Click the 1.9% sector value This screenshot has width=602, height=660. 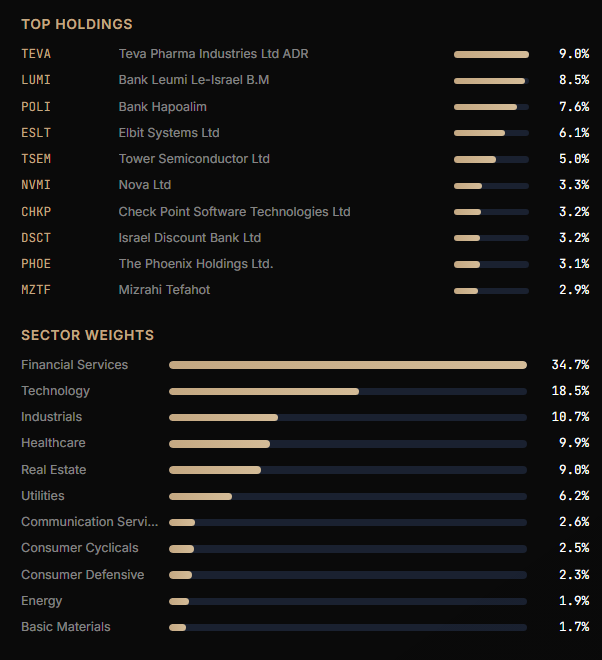click(574, 601)
